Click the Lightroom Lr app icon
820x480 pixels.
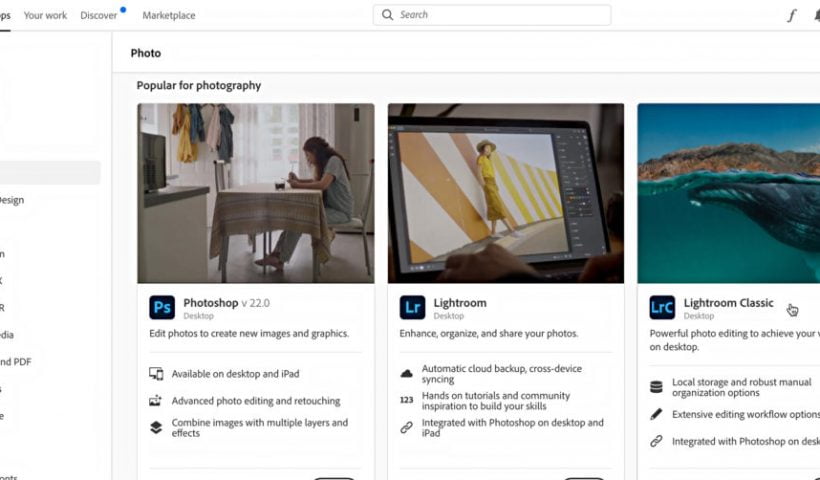(412, 307)
